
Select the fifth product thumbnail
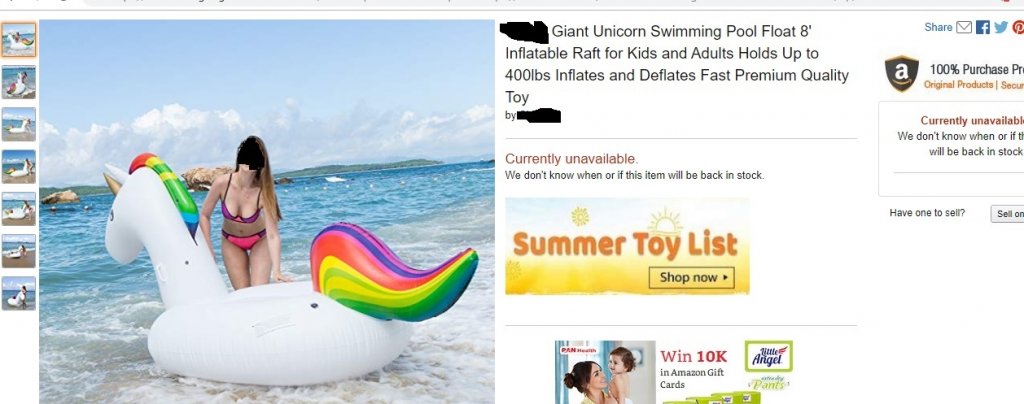[19, 209]
